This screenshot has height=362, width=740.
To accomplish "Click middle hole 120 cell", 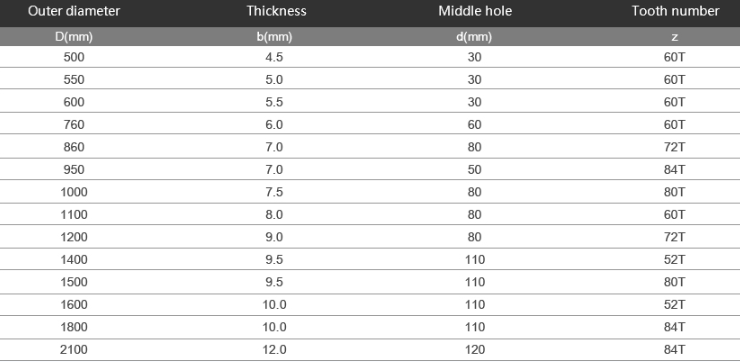I will [x=474, y=350].
